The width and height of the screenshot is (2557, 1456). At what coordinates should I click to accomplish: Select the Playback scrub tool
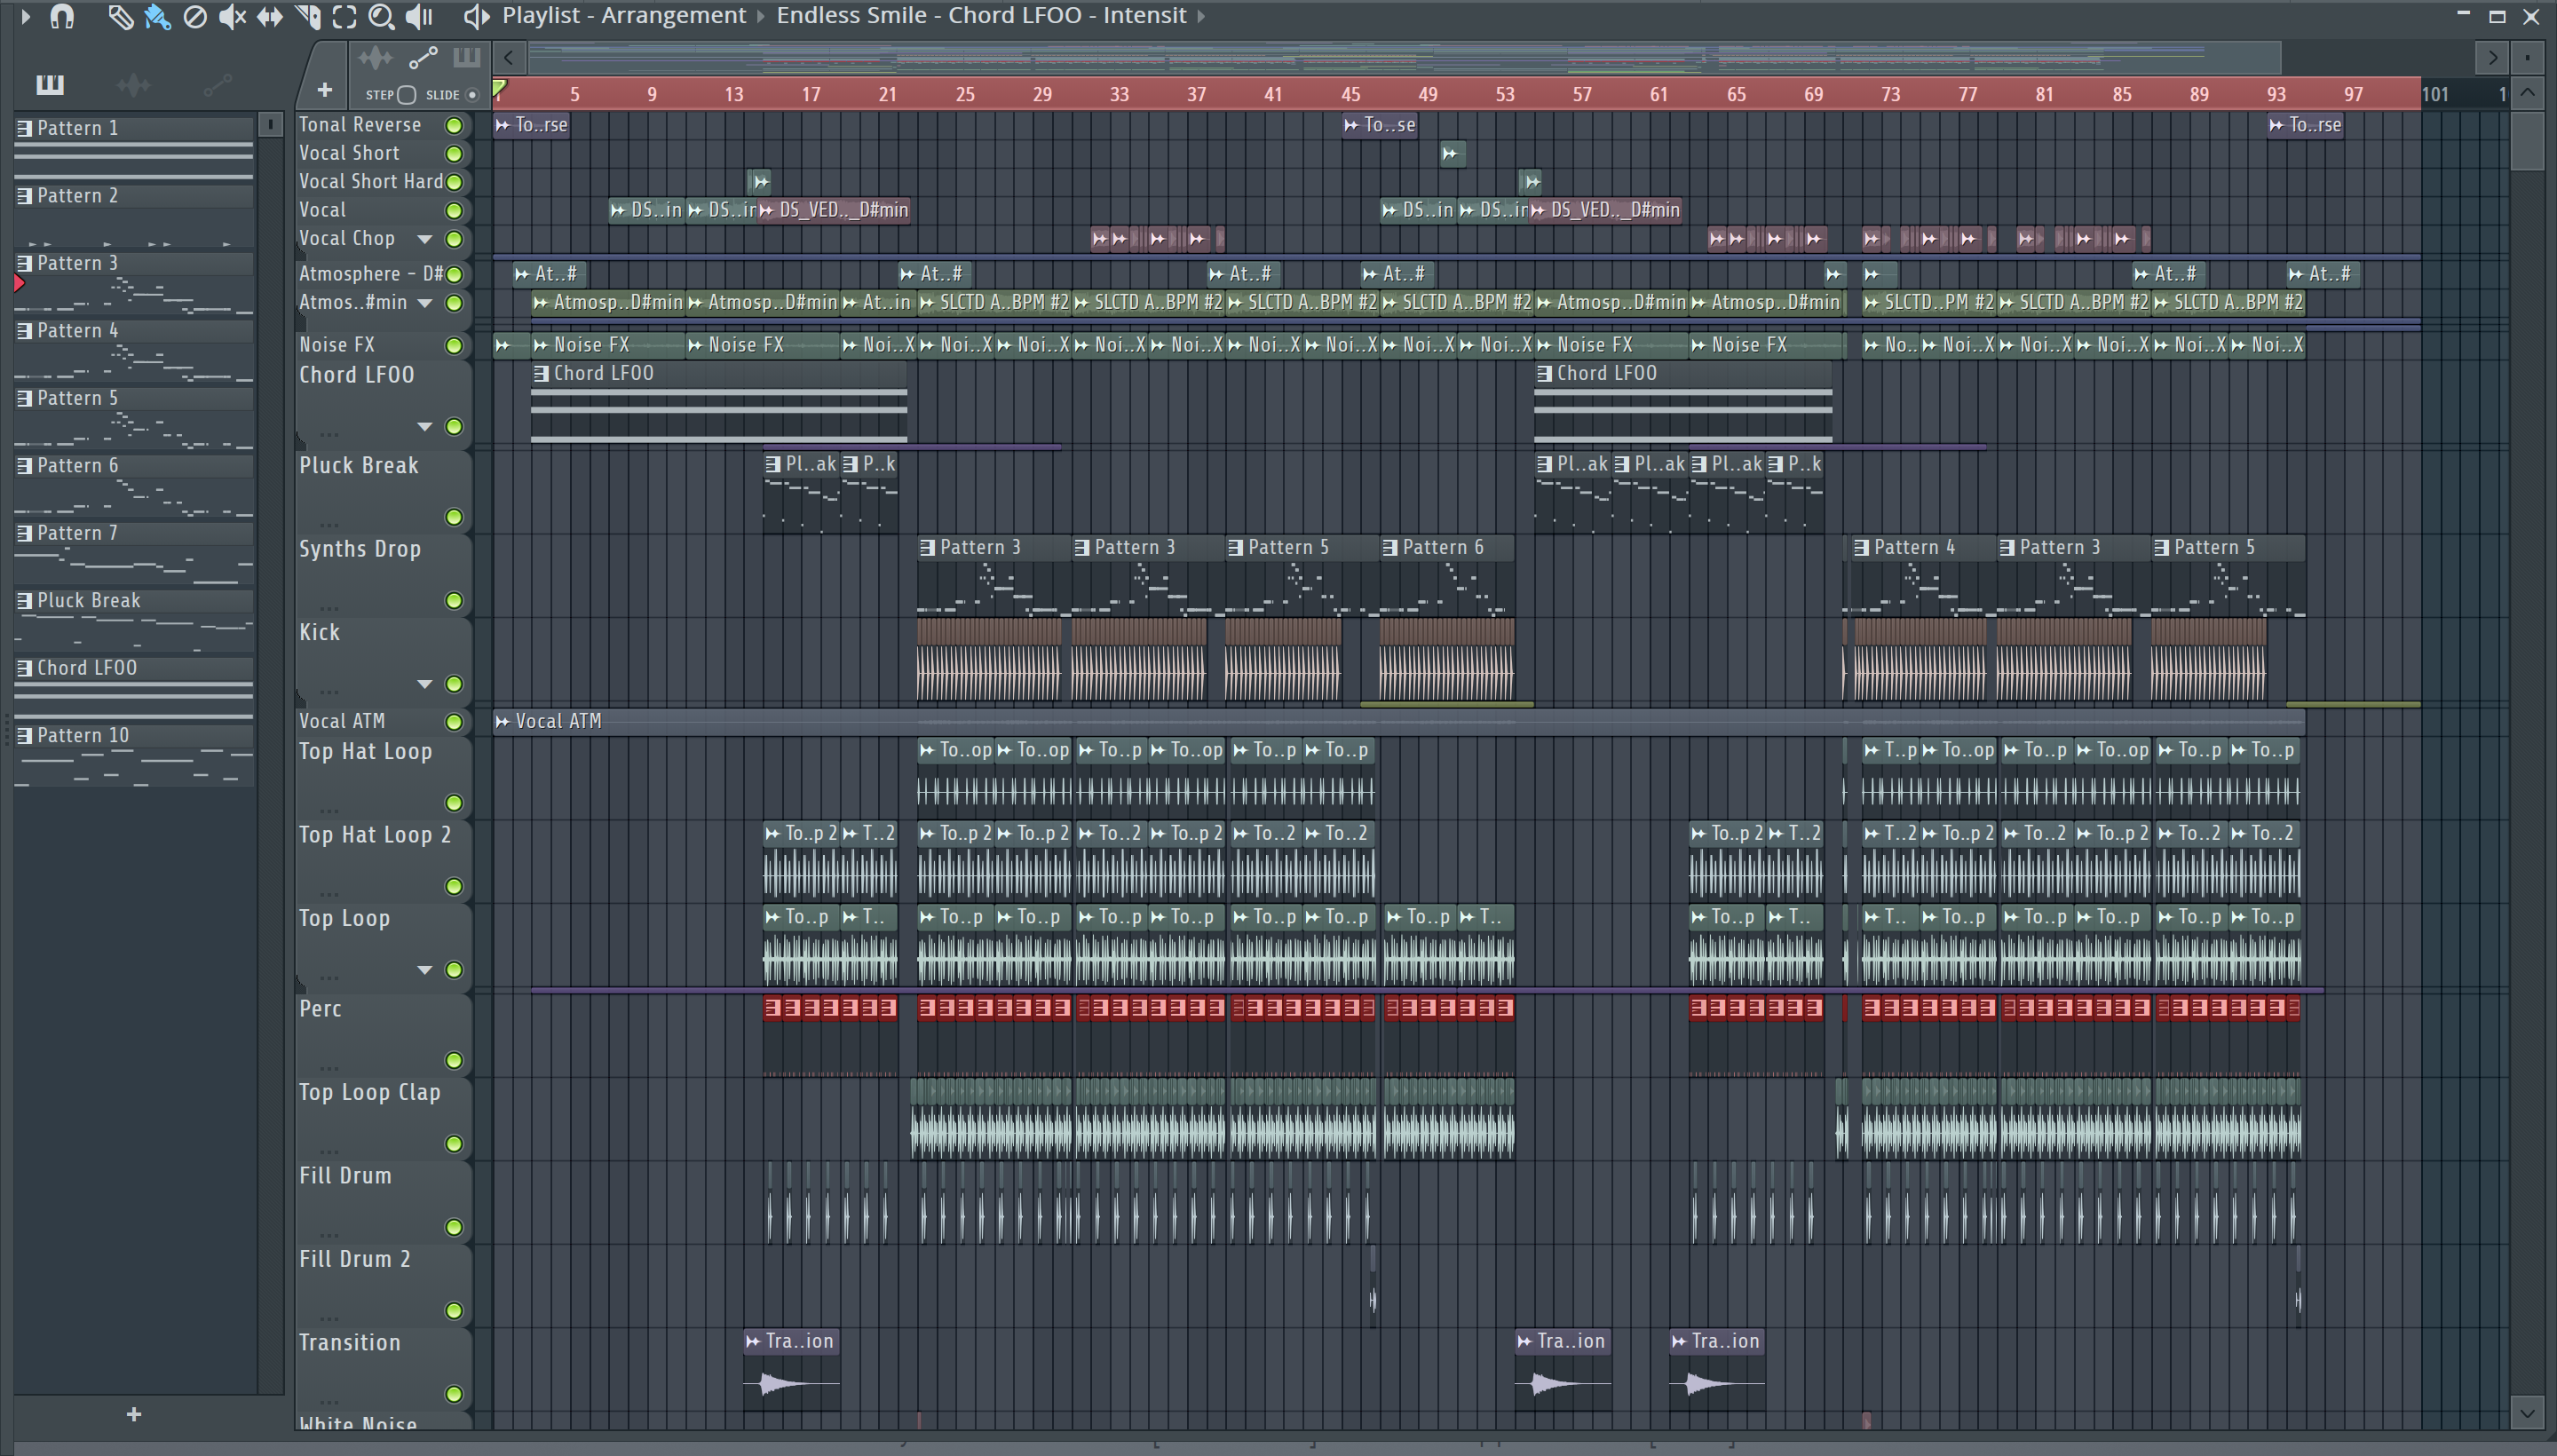coord(419,16)
